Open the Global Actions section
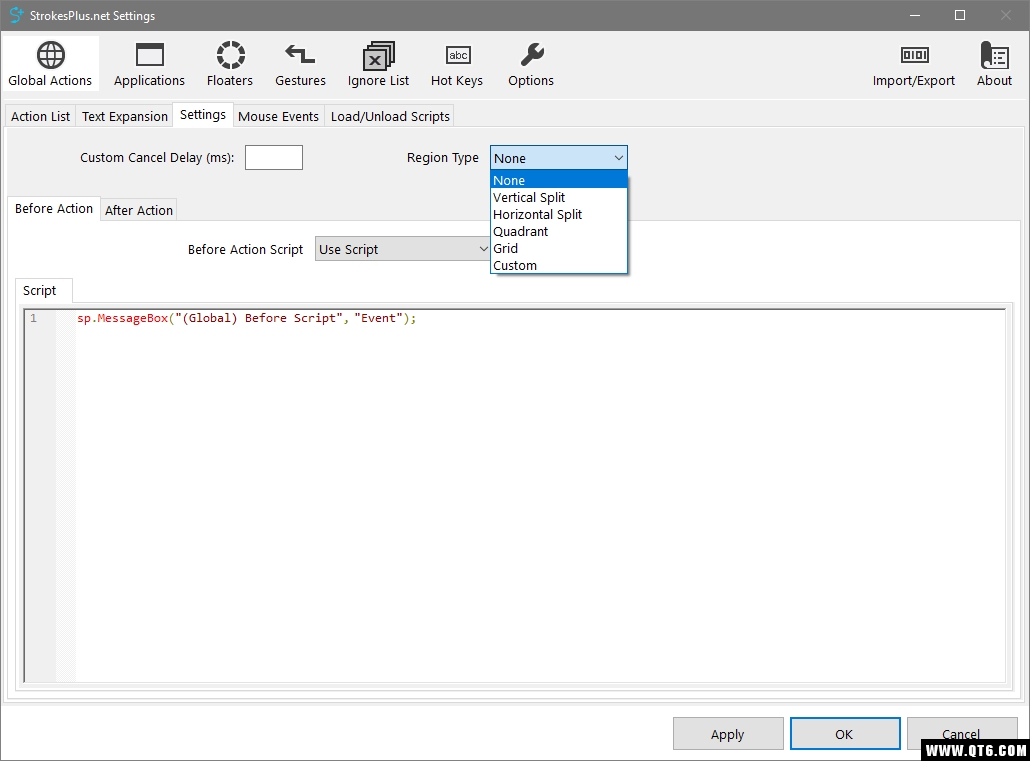The height and width of the screenshot is (761, 1030). point(51,64)
